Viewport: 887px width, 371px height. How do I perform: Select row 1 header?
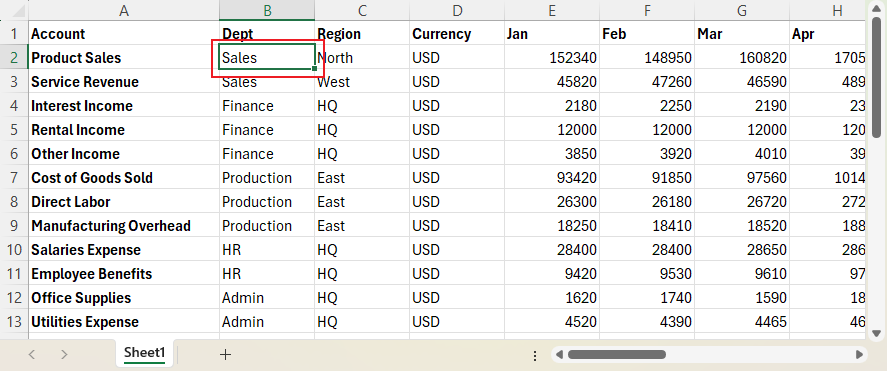(14, 33)
